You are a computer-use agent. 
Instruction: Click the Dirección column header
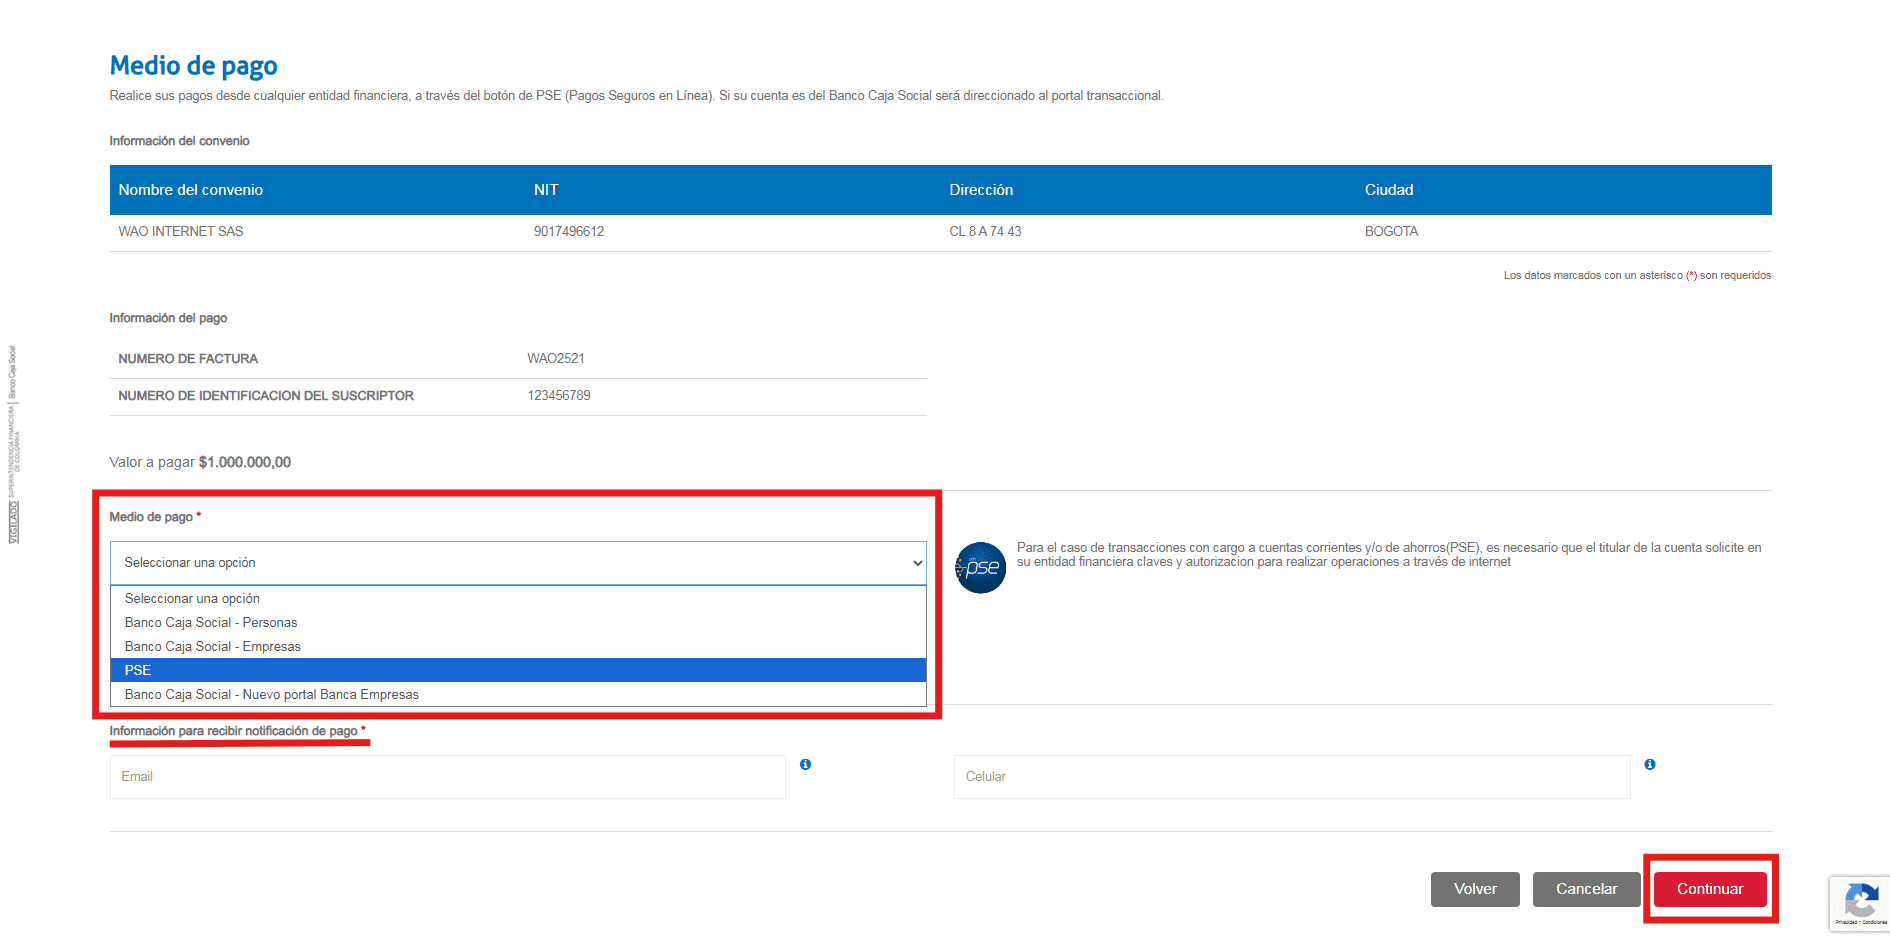(x=981, y=190)
